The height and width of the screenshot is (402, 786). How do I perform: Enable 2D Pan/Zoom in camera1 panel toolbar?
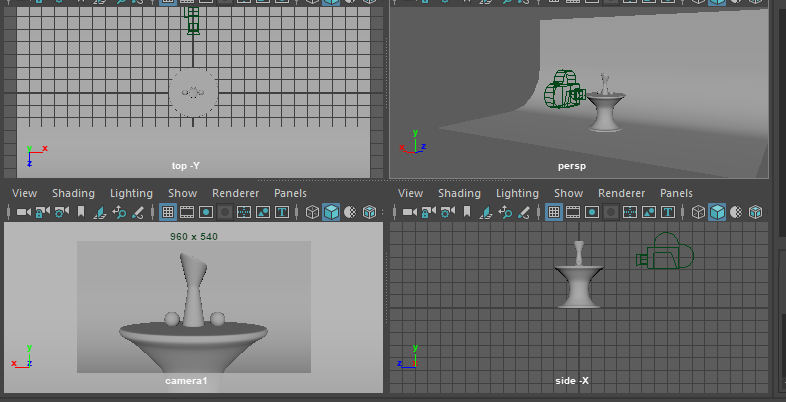[119, 212]
